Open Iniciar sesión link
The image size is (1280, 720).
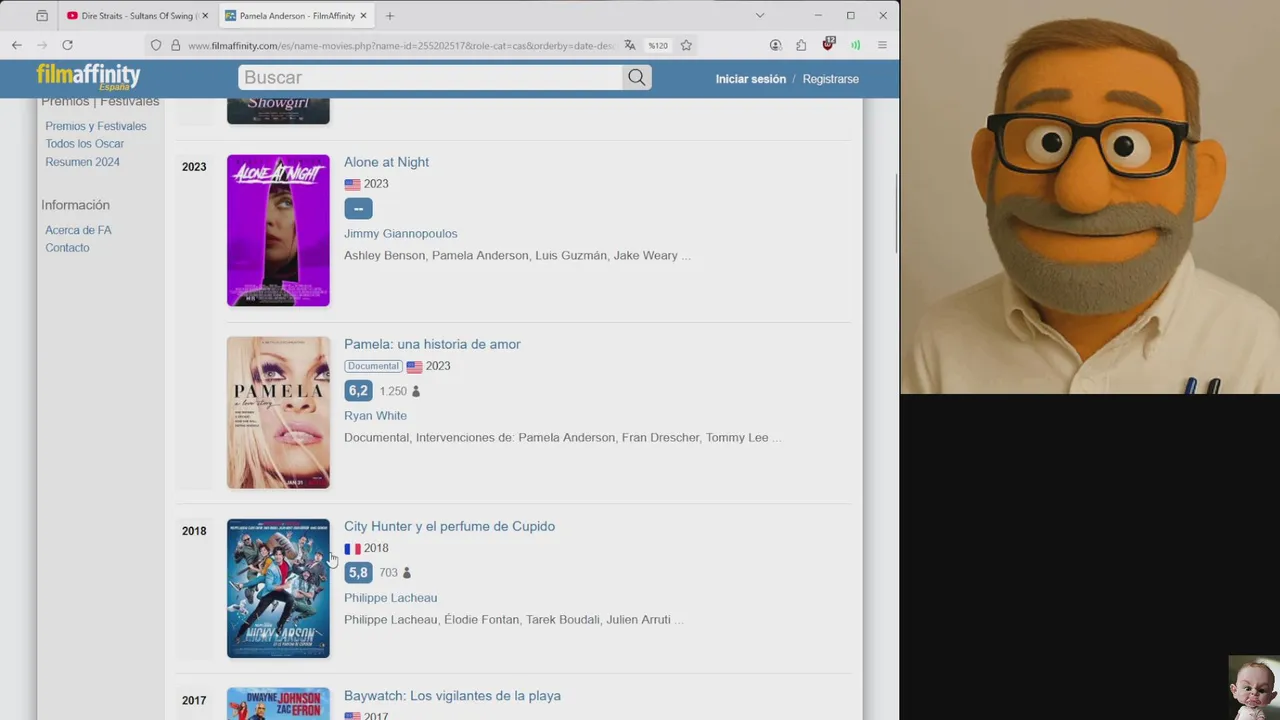point(751,79)
